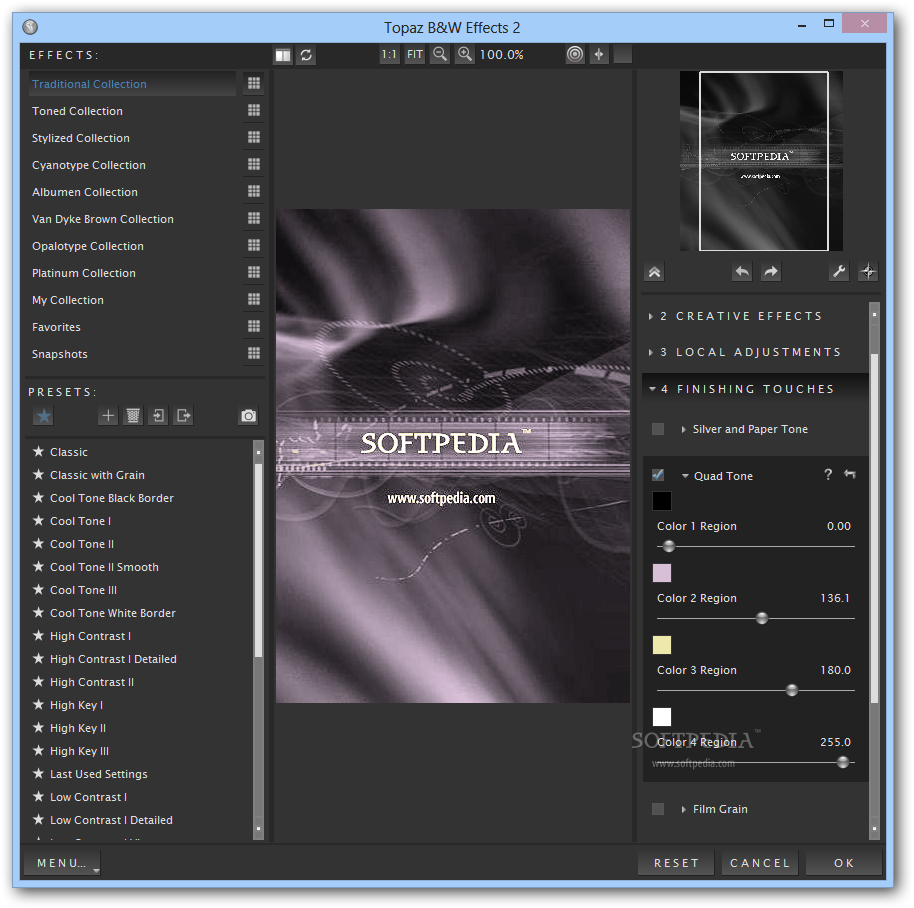The width and height of the screenshot is (914, 908).
Task: Open grid view for Albumen Collection
Action: point(254,191)
